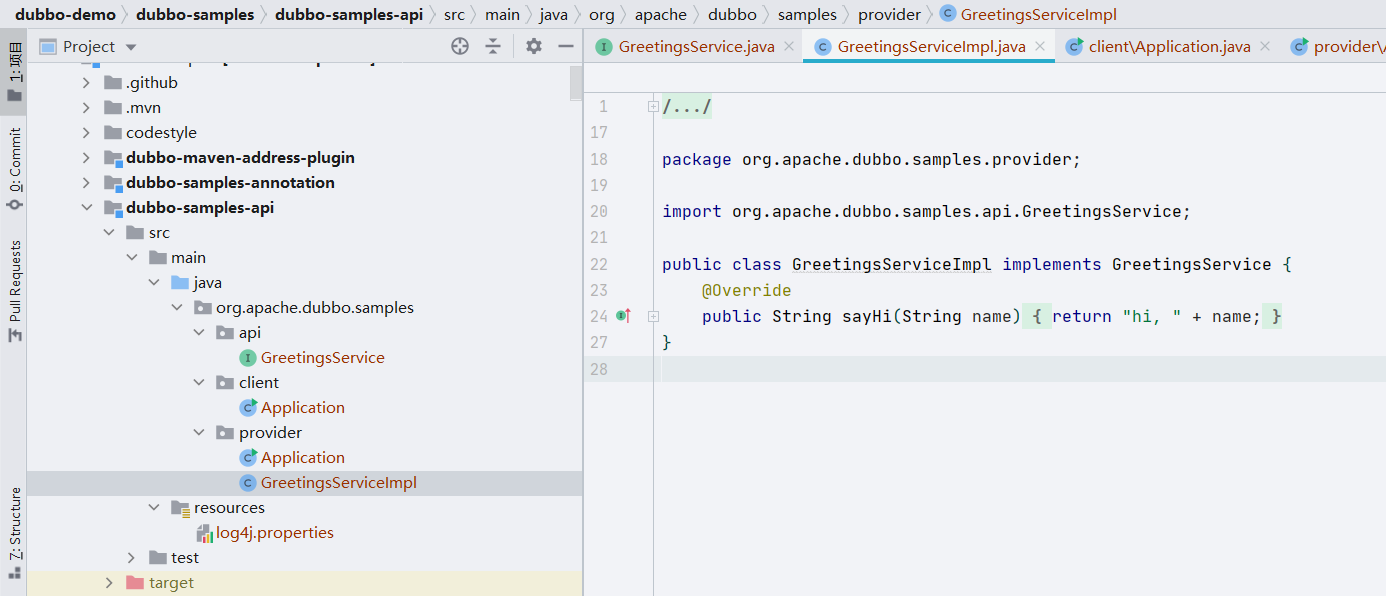Collapse the client package

pos(200,382)
